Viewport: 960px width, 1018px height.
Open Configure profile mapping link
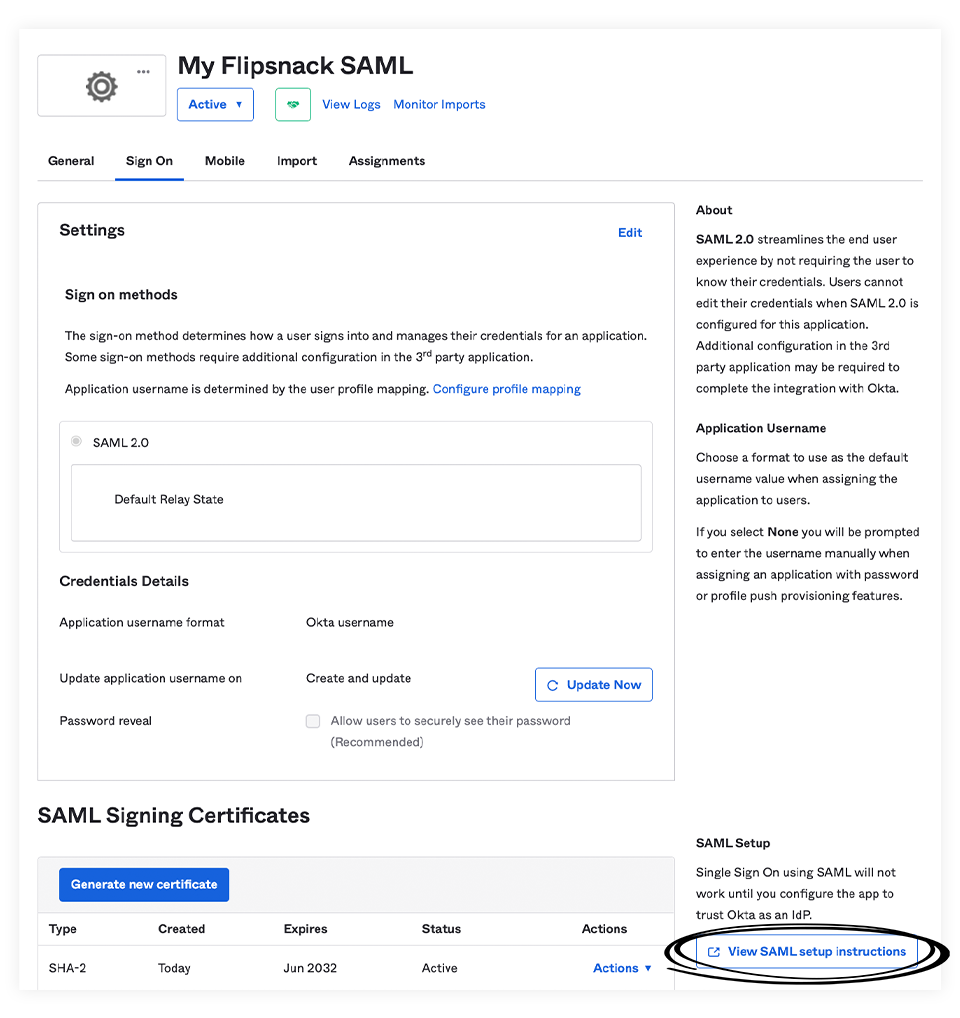tap(507, 389)
